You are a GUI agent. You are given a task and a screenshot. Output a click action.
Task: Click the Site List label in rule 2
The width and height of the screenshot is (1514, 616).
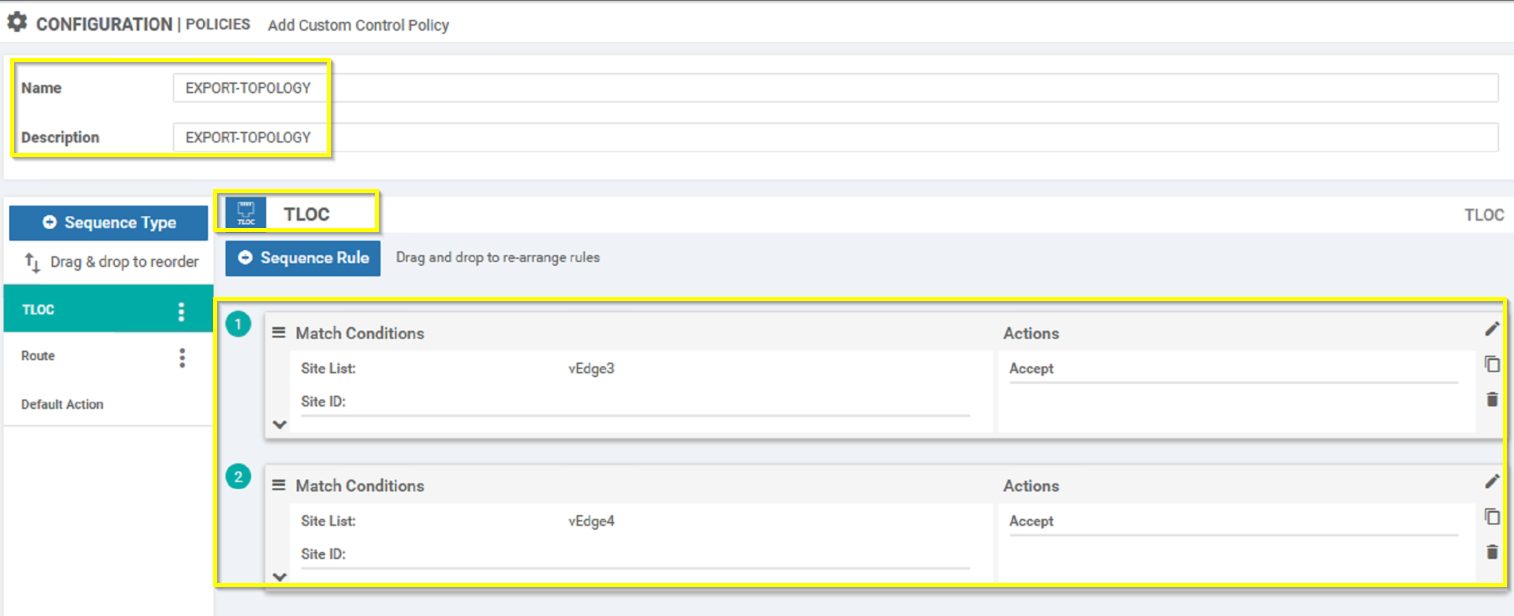tap(328, 521)
